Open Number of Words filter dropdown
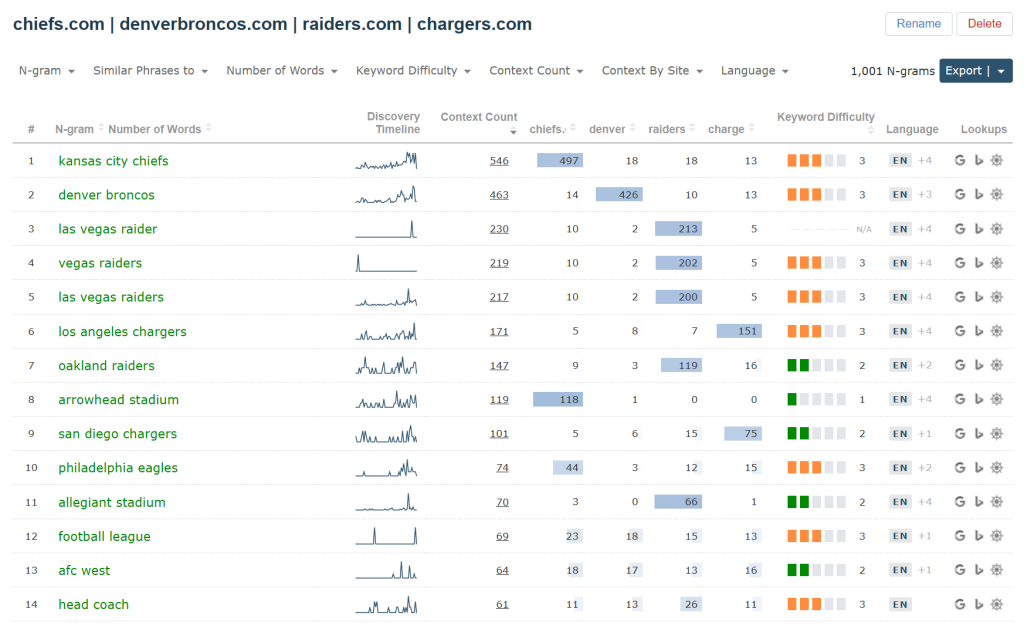 (281, 70)
